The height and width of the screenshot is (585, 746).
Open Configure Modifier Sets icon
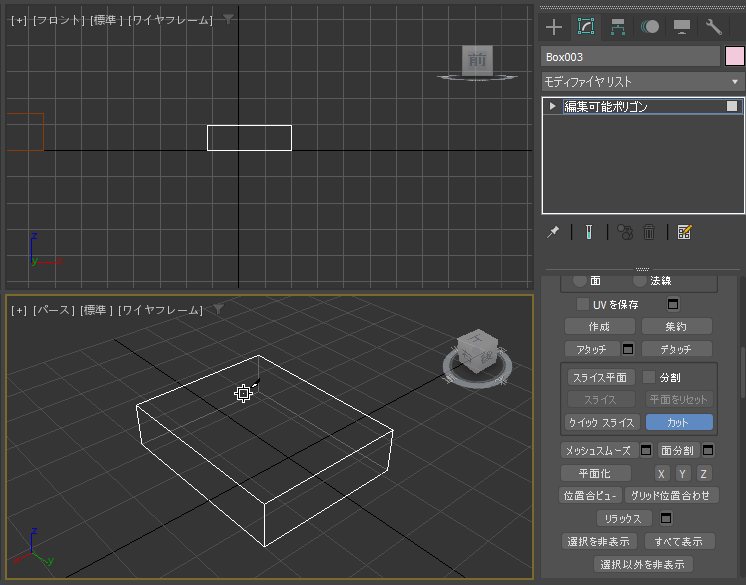click(x=684, y=232)
